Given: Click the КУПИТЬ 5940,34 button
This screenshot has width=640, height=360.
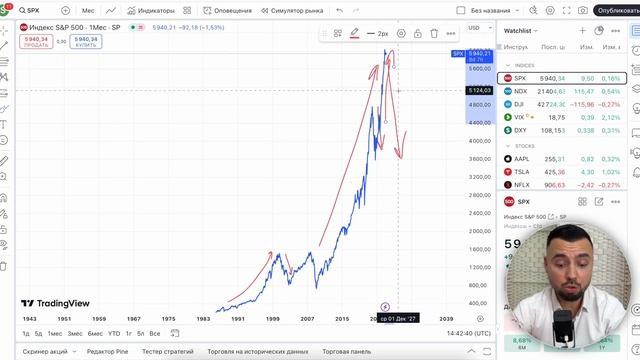Looking at the screenshot, I should pos(86,42).
